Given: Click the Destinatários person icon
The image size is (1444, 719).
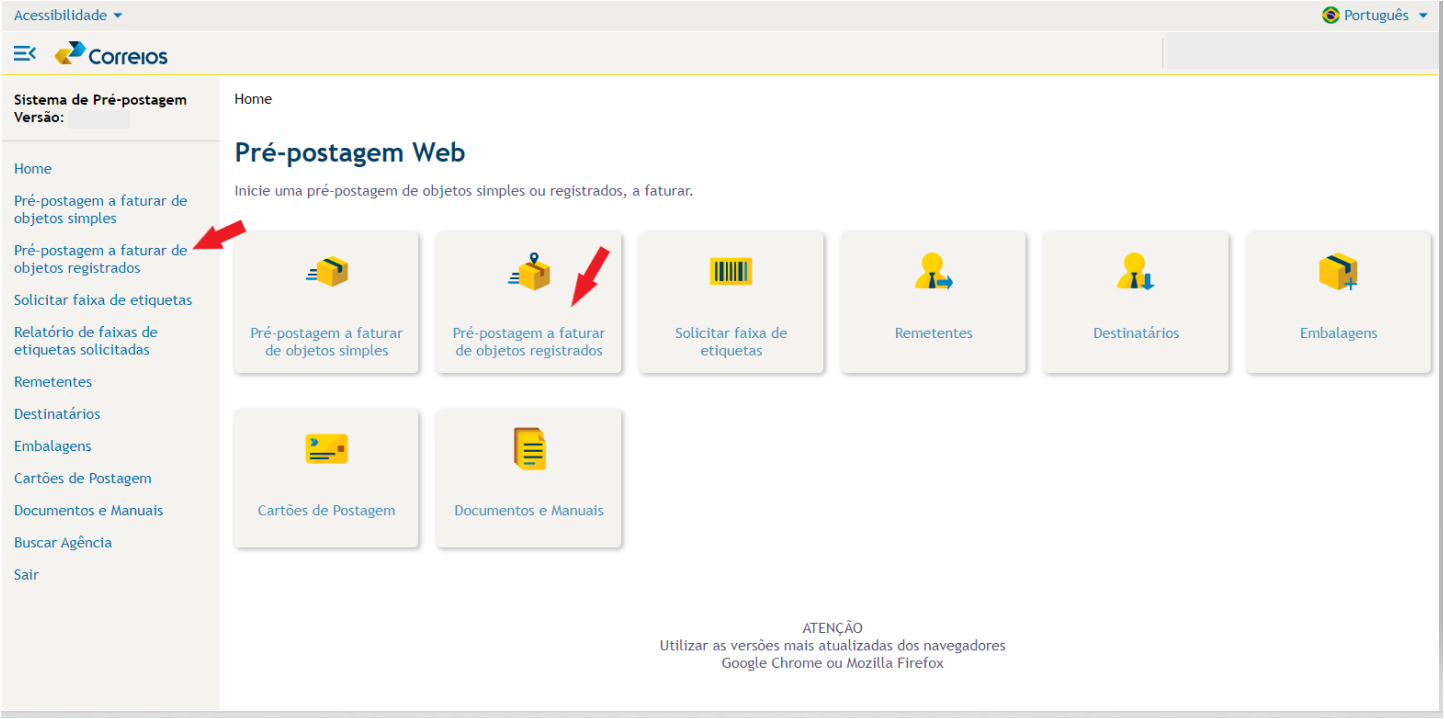Looking at the screenshot, I should [1136, 272].
